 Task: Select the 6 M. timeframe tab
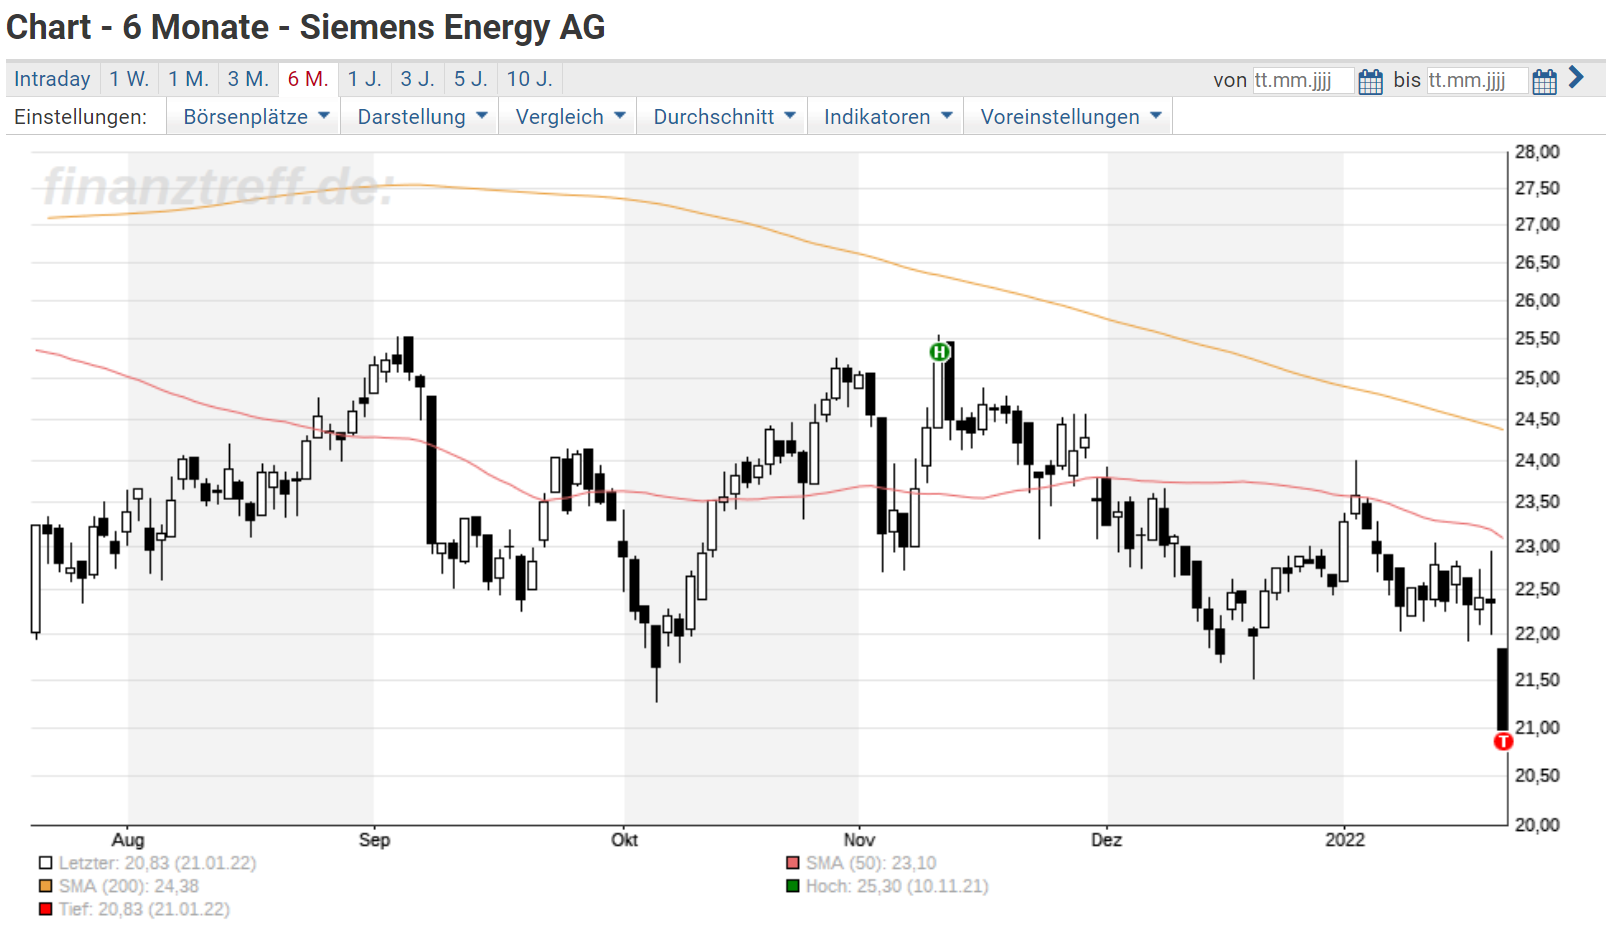308,79
